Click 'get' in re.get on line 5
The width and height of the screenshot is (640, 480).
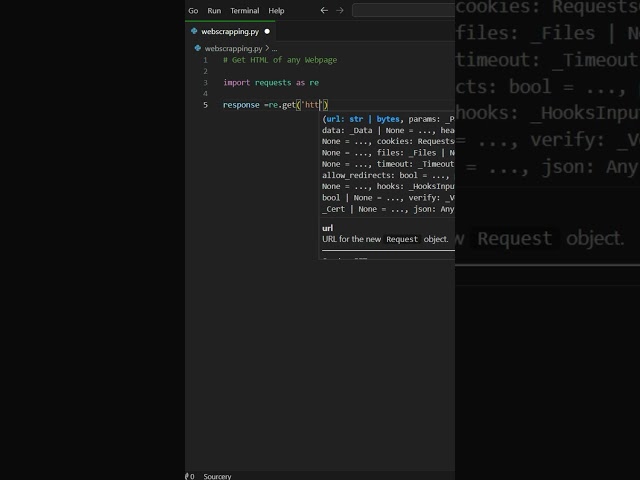(x=289, y=105)
